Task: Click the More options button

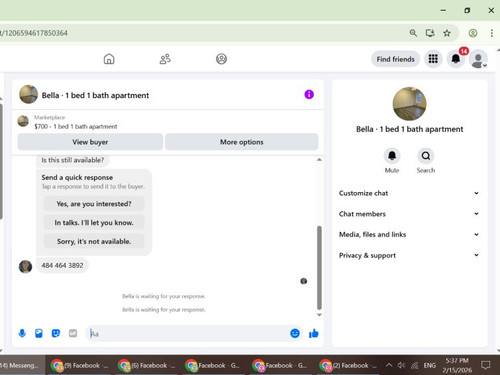Action: (242, 142)
